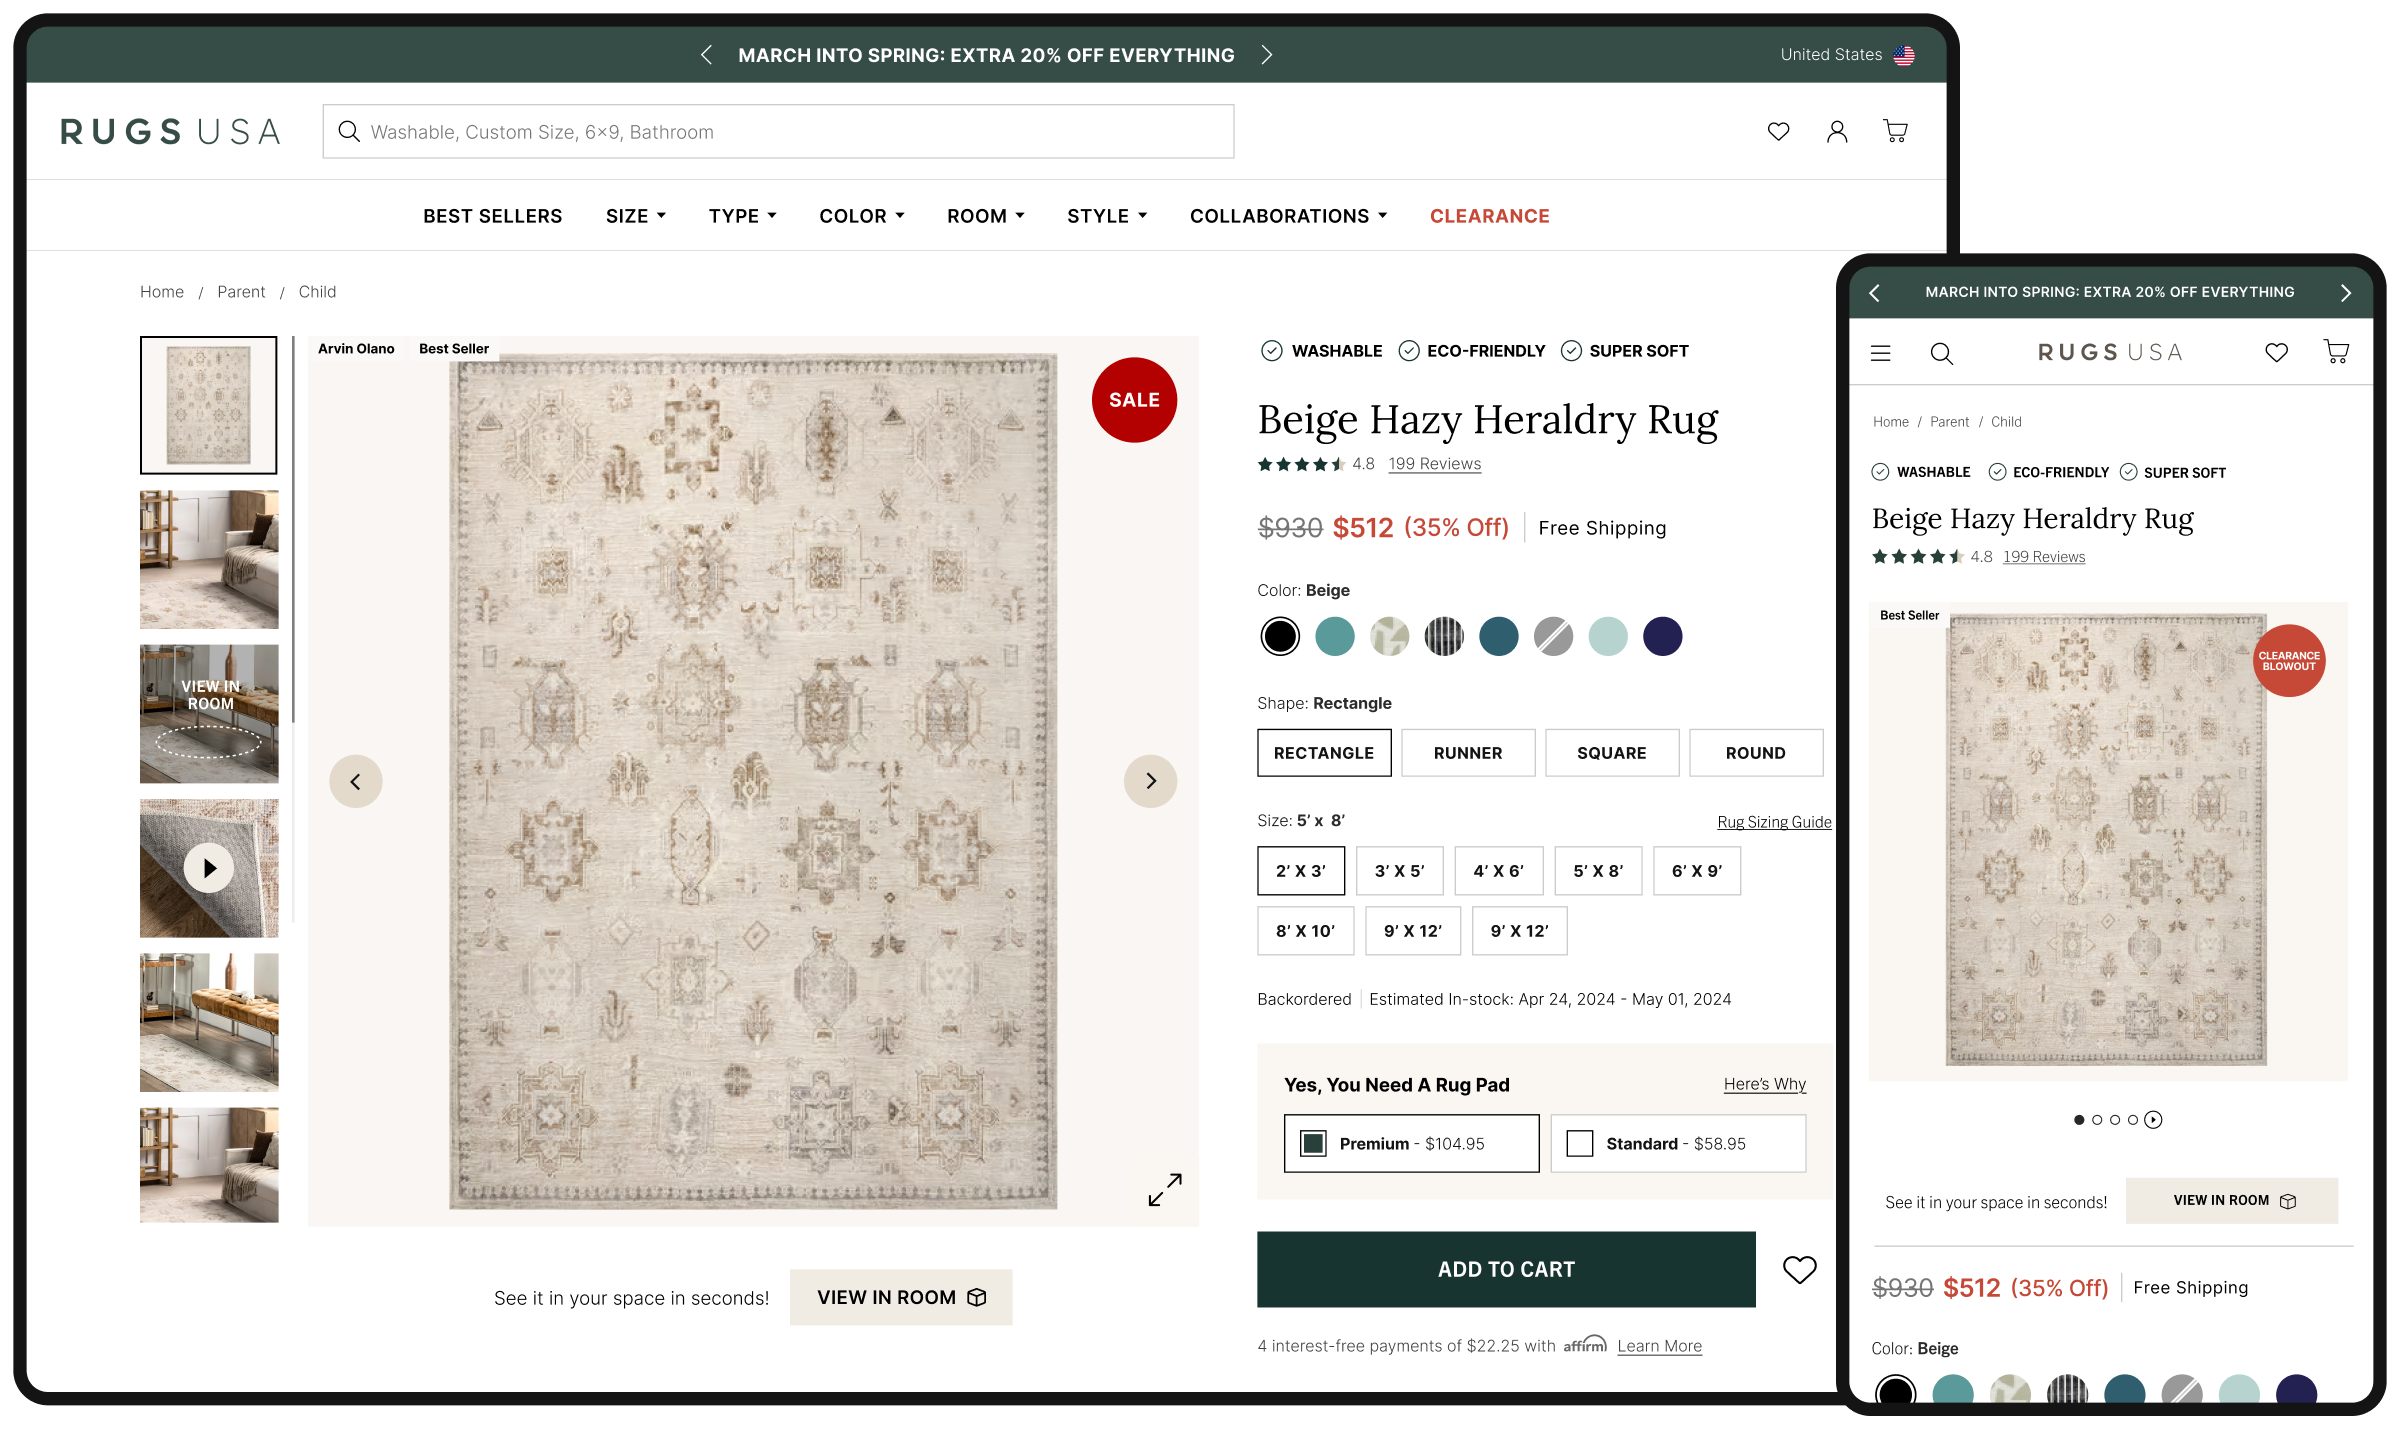Select the Round shape option
2400x1430 pixels.
click(x=1756, y=753)
